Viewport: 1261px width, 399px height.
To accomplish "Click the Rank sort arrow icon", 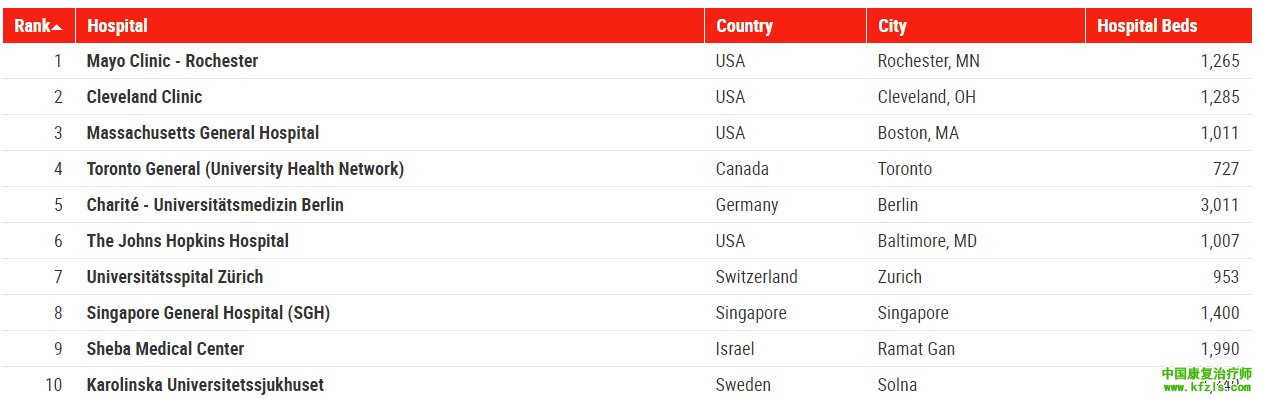I will point(57,27).
